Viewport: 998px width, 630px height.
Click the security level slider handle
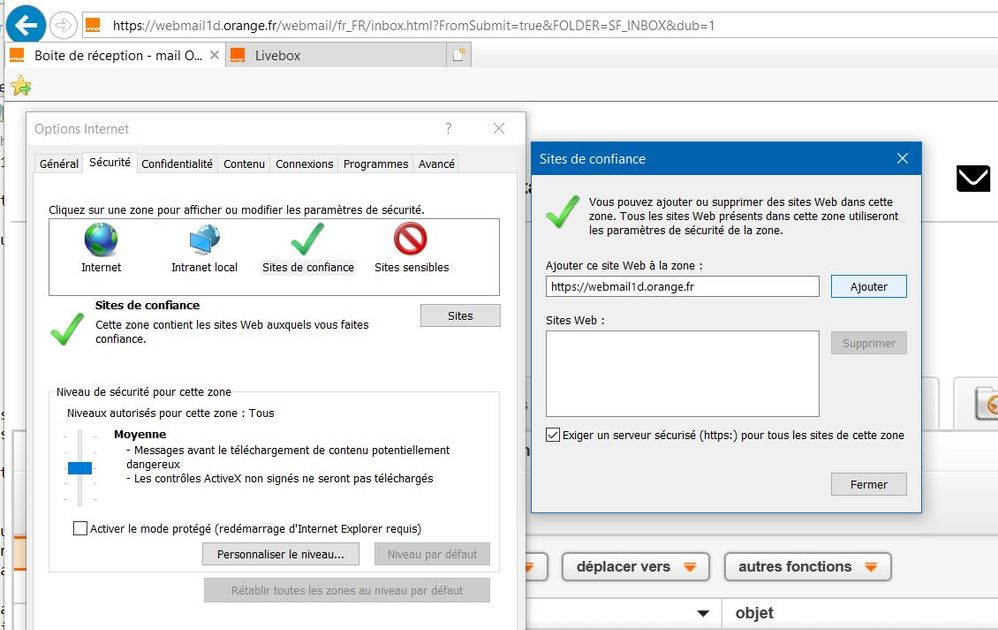[x=80, y=468]
